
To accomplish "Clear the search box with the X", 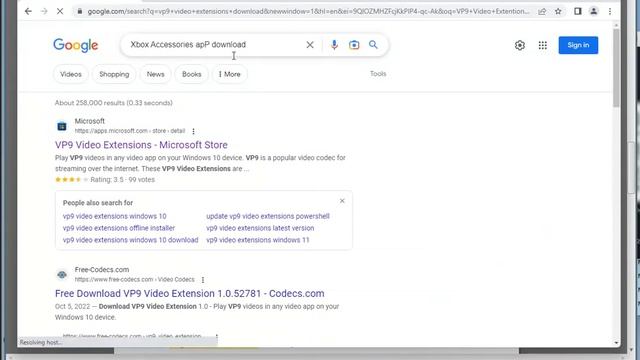I will click(310, 45).
